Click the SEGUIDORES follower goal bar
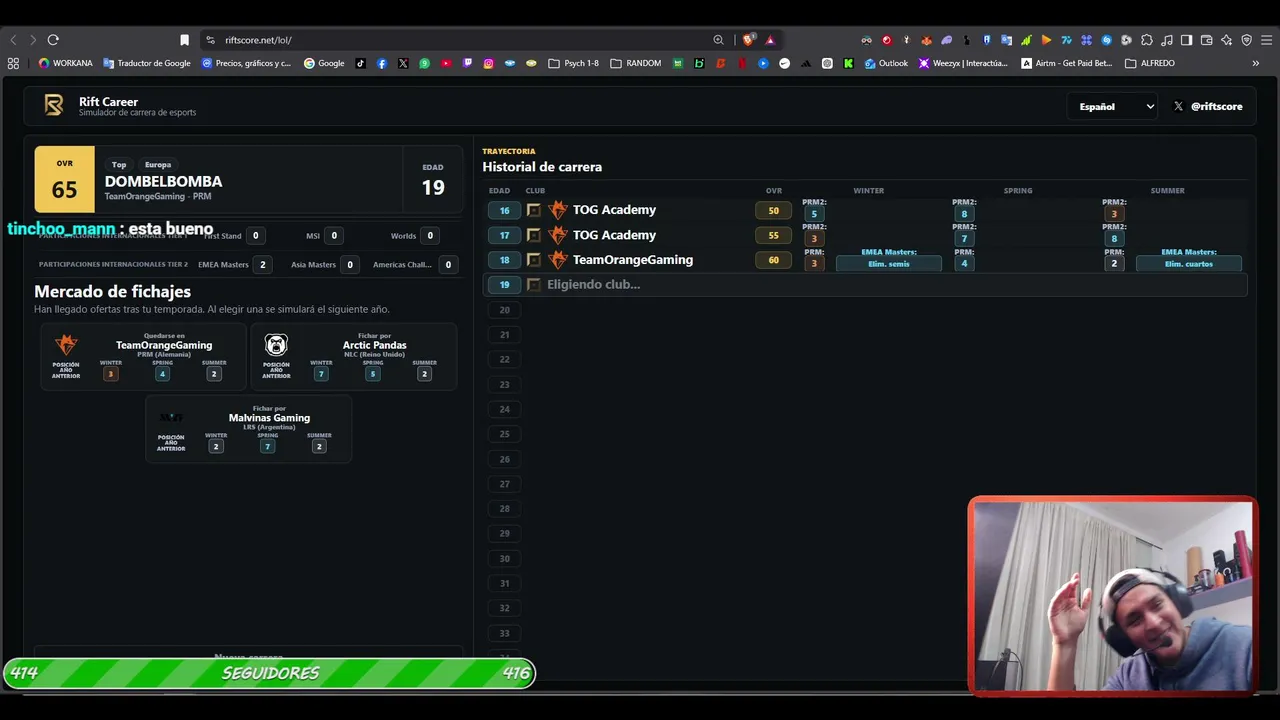1280x720 pixels. [269, 673]
